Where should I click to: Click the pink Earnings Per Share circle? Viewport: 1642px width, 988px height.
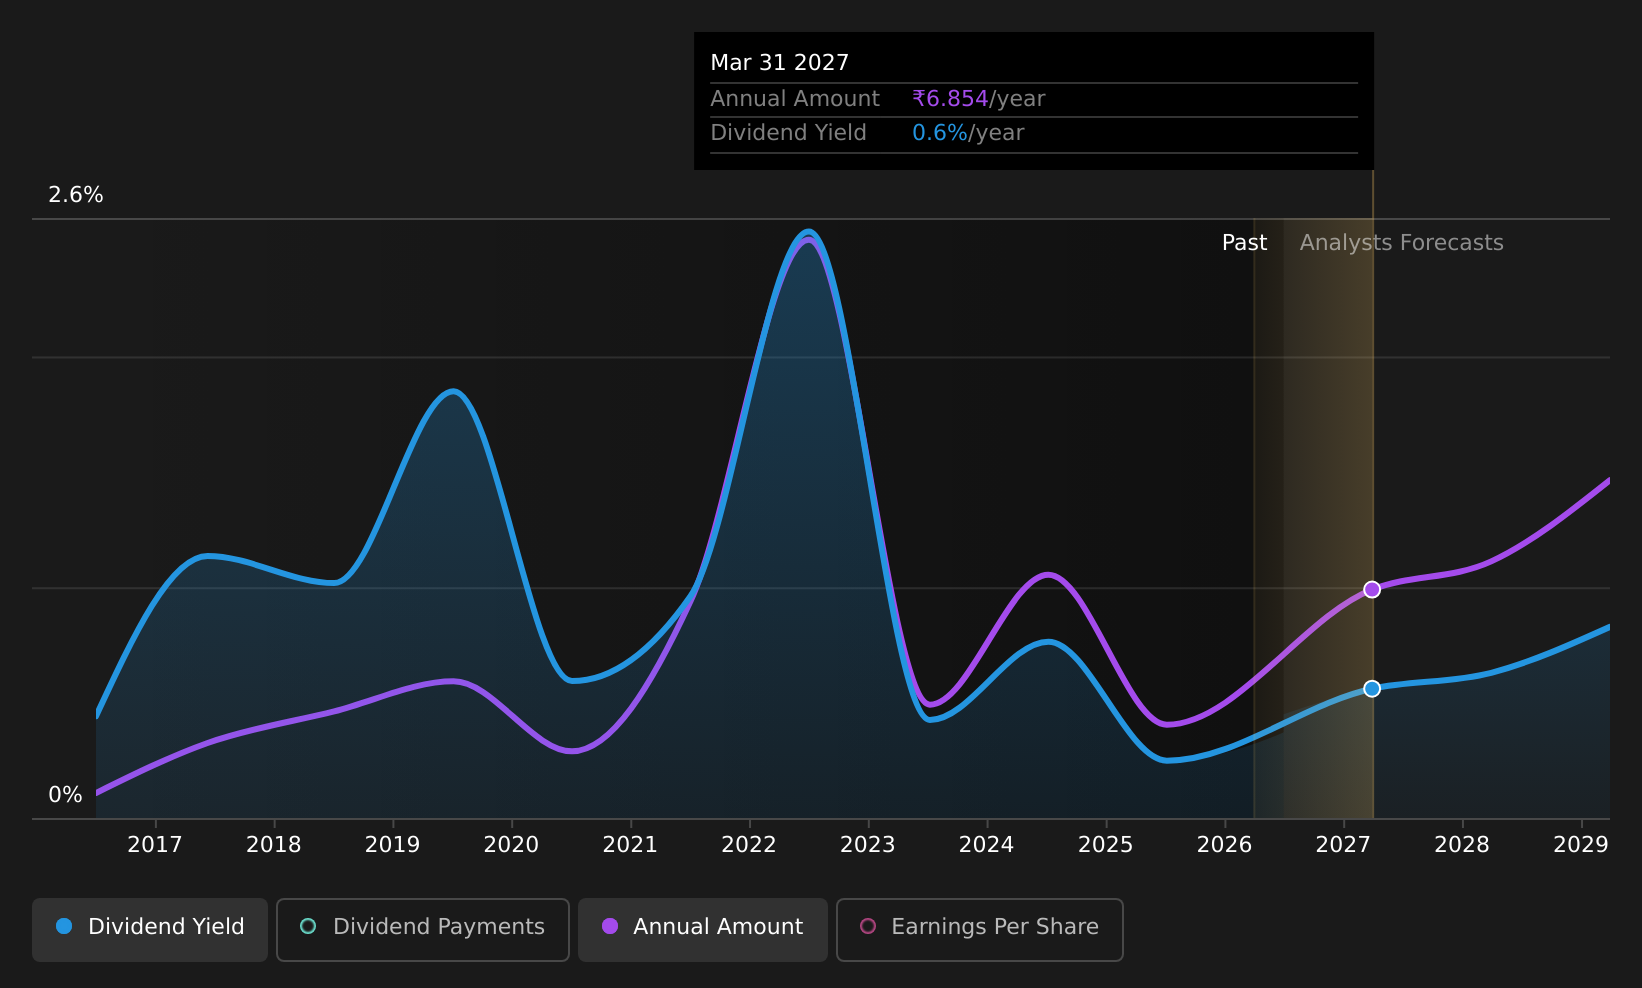(x=868, y=926)
